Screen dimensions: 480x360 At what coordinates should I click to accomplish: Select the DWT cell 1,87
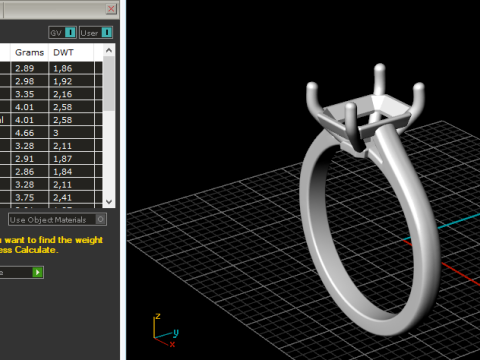(x=71, y=159)
